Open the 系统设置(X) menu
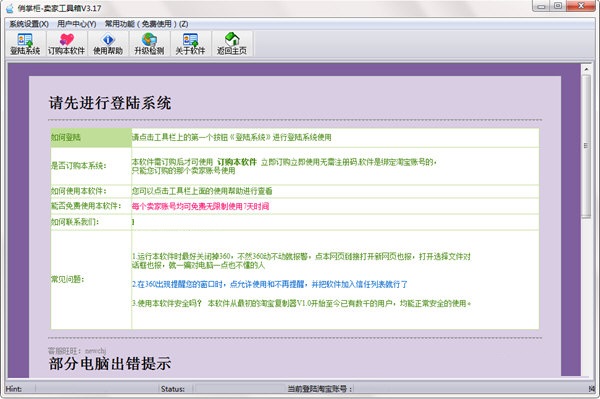Image resolution: width=600 pixels, height=399 pixels. (29, 24)
